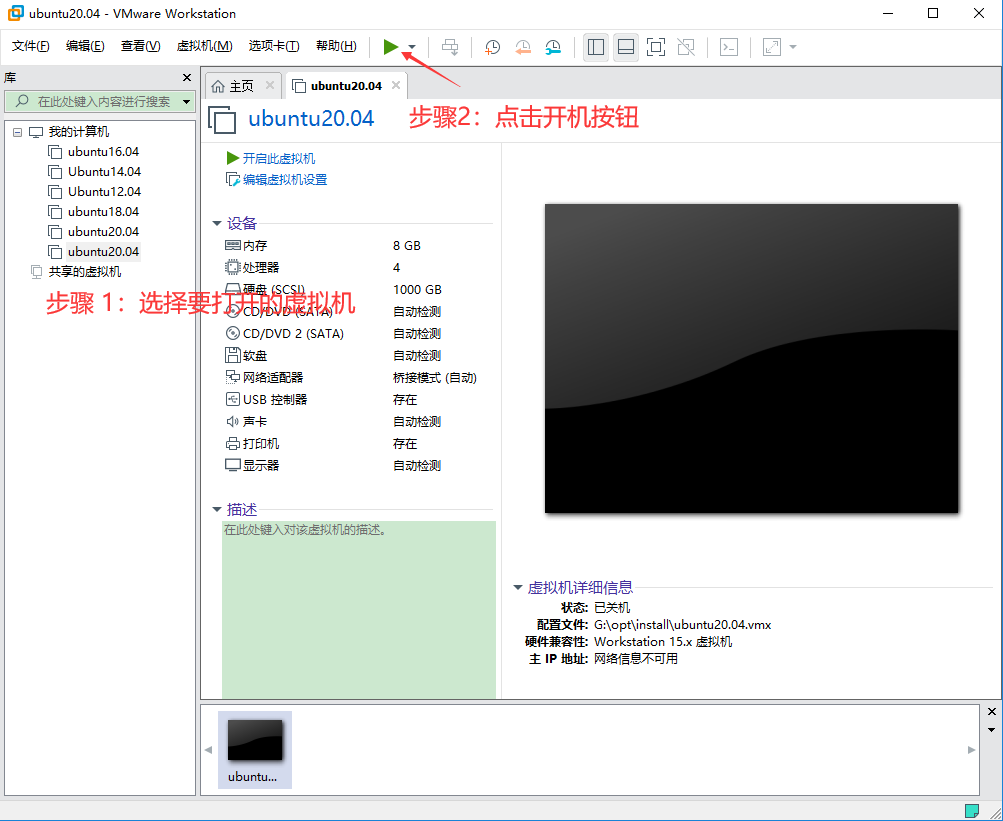Click the green power-on play button

click(x=391, y=47)
